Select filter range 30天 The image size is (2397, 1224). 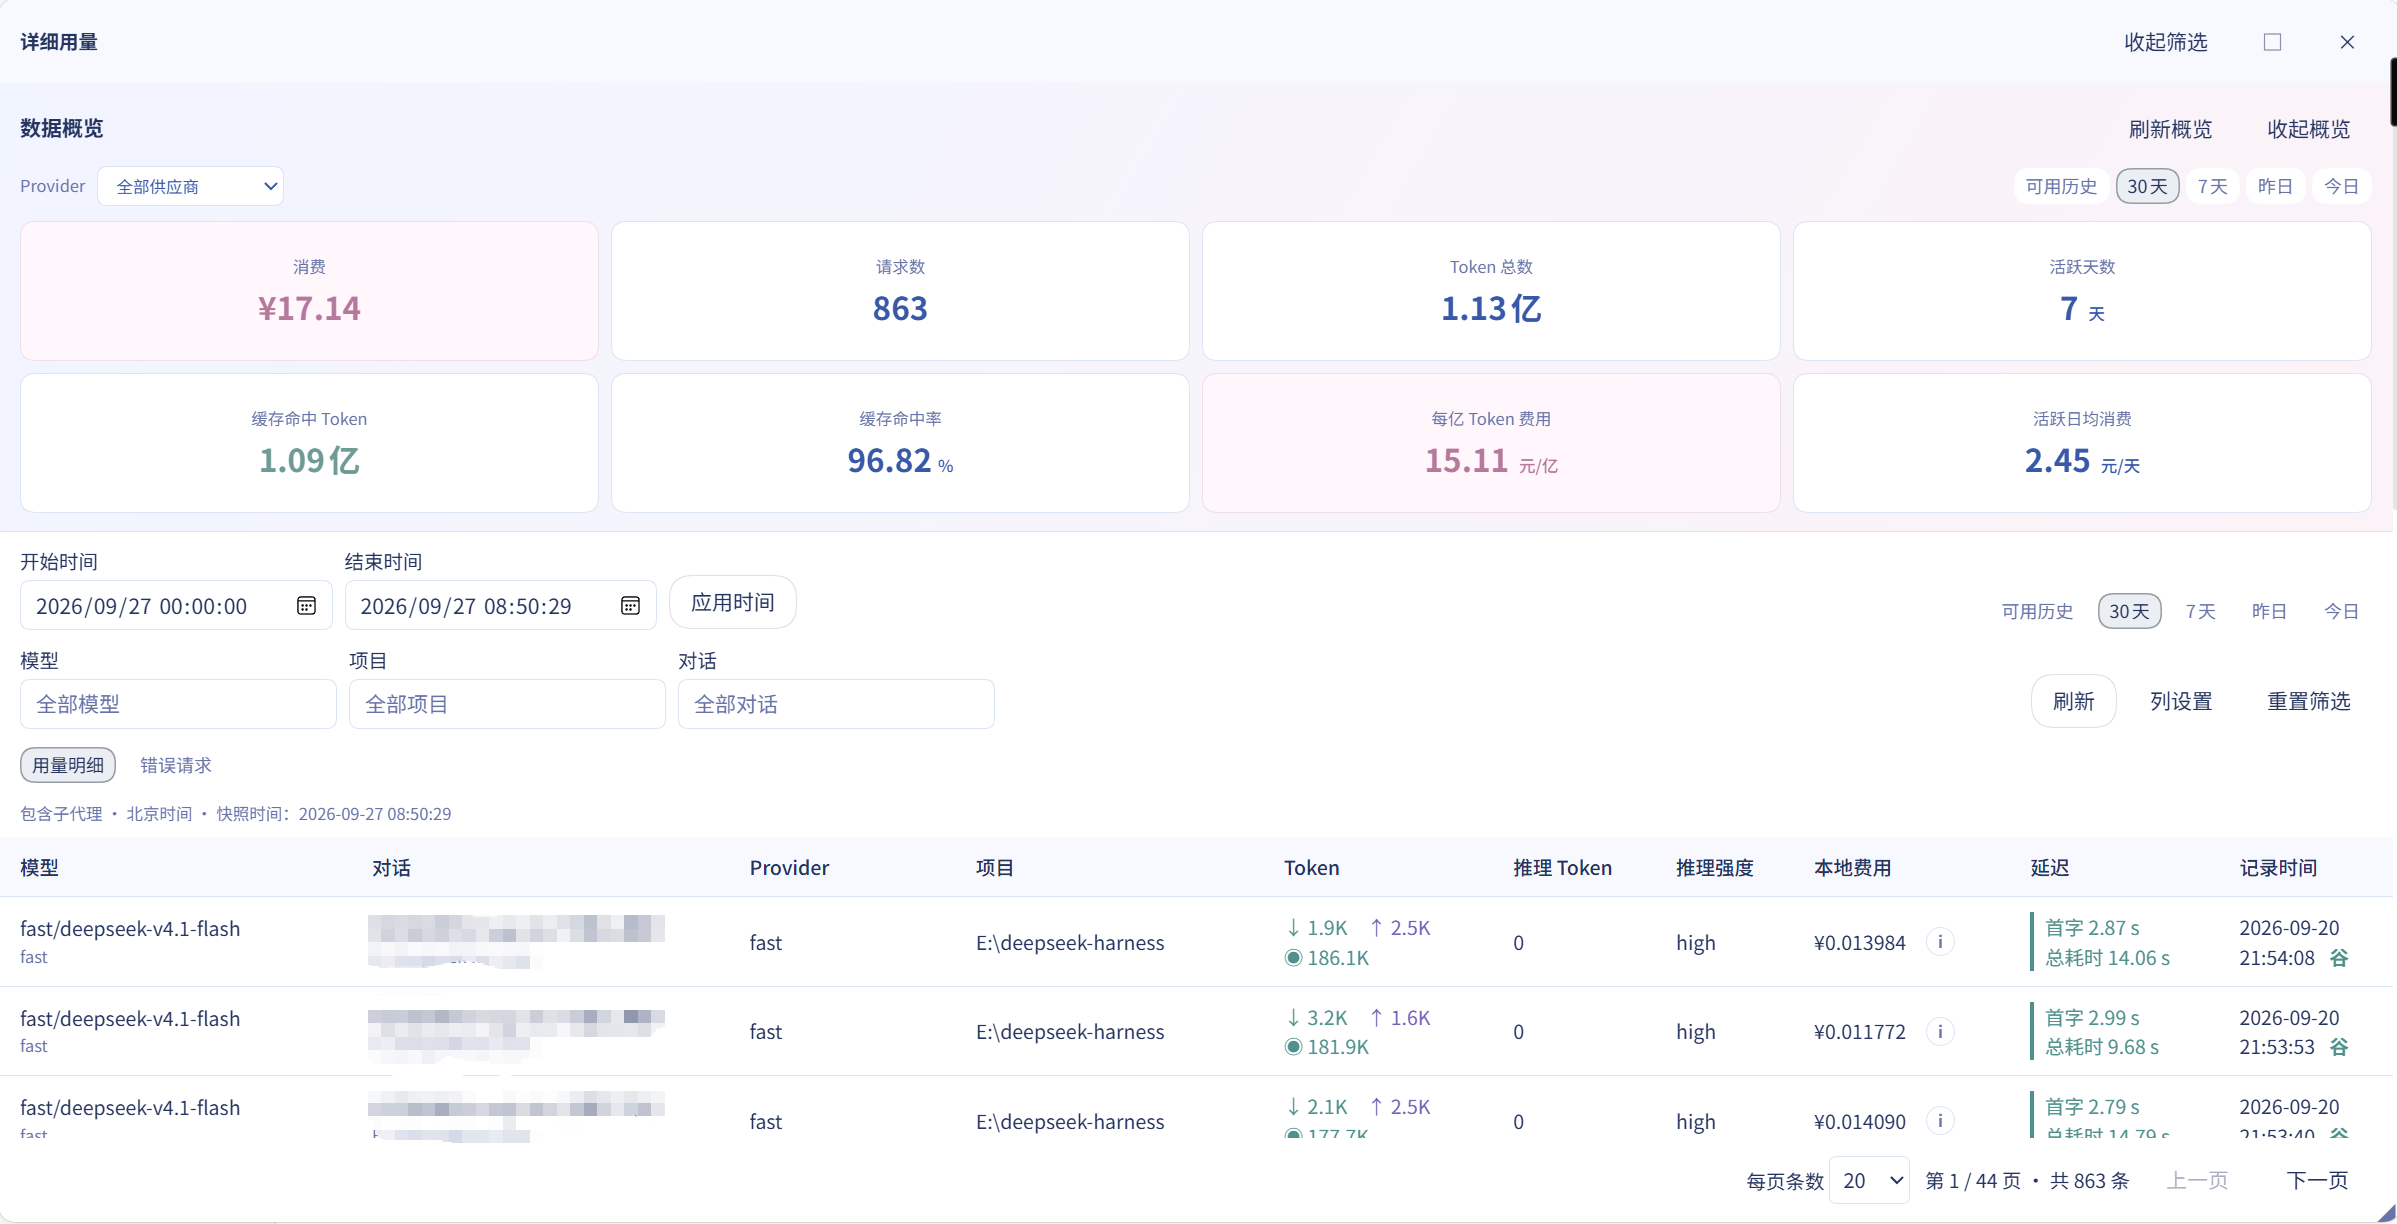pos(2129,611)
